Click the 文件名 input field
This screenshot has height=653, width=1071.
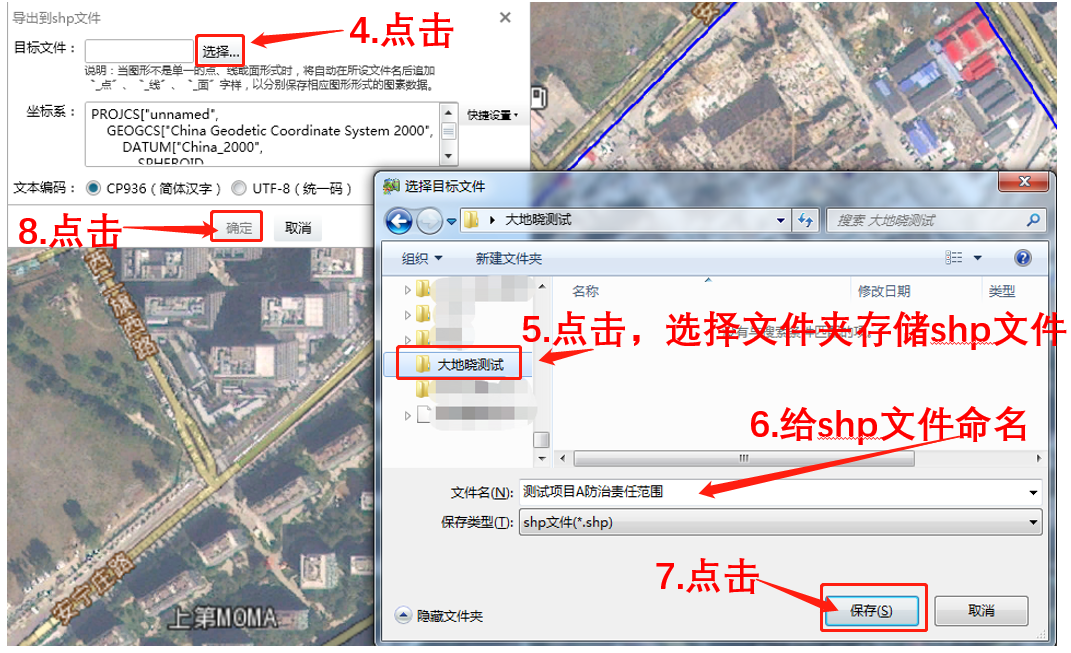[x=772, y=492]
